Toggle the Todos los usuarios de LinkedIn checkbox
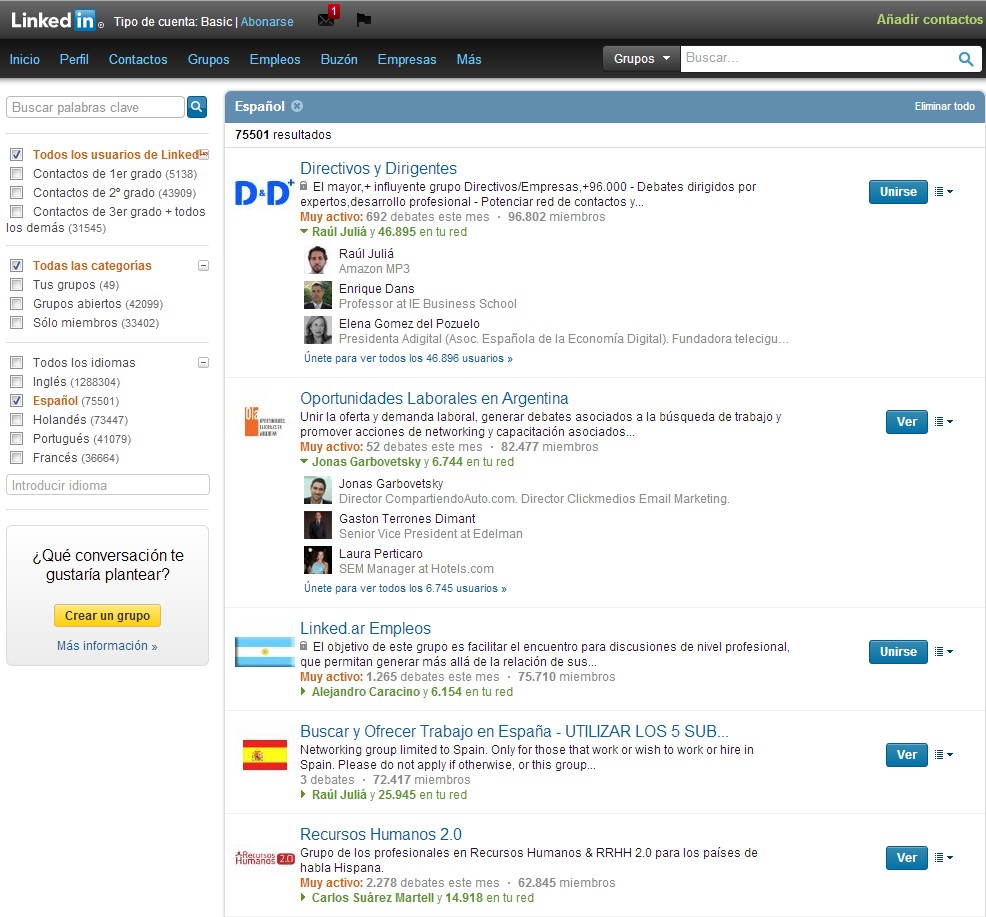This screenshot has width=986, height=917. (x=17, y=155)
